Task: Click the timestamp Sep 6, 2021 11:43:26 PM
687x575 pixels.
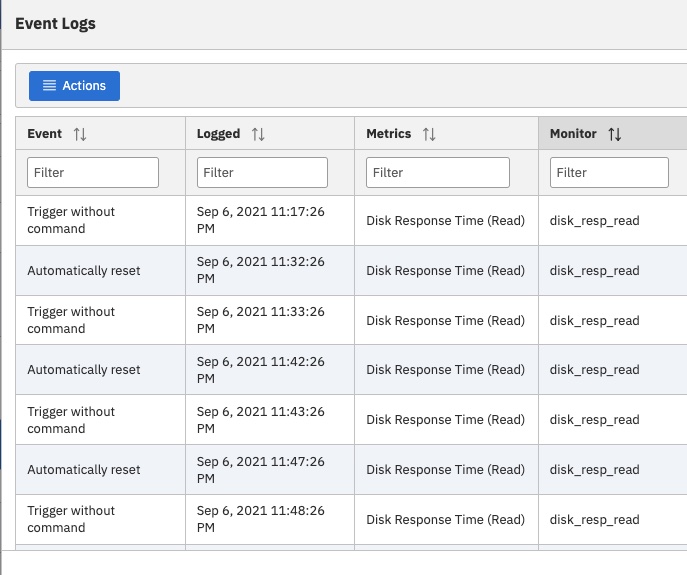Action: pos(261,420)
